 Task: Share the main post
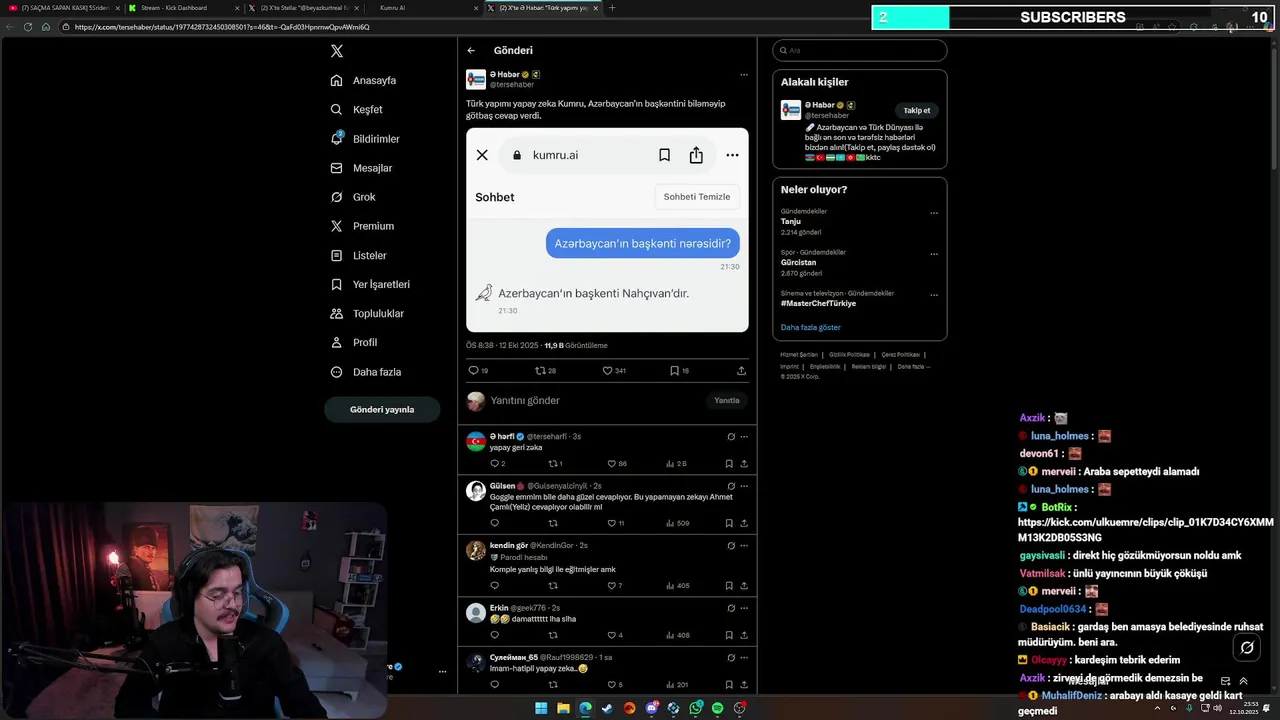(741, 370)
